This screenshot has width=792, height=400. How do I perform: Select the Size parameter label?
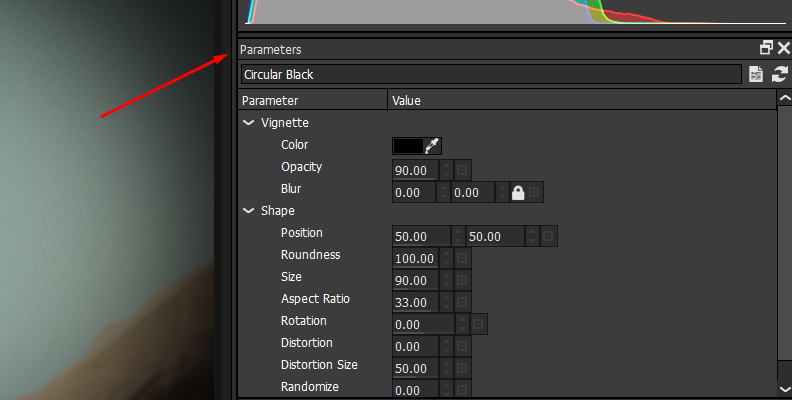point(291,277)
